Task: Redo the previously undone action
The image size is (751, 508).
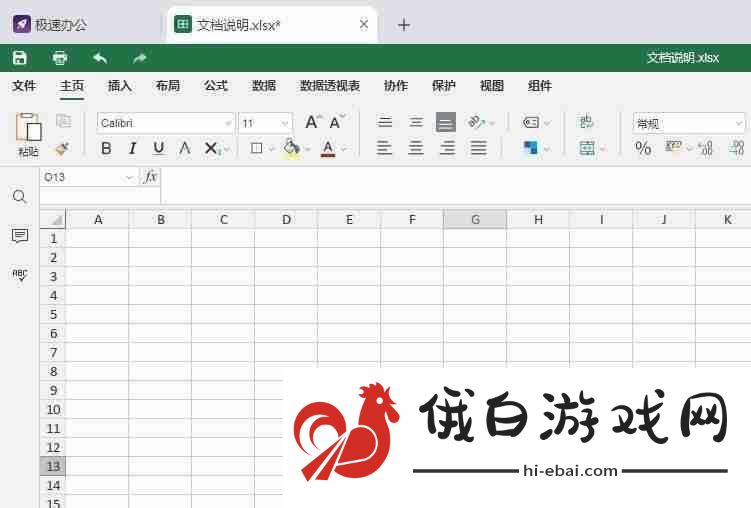Action: click(139, 58)
